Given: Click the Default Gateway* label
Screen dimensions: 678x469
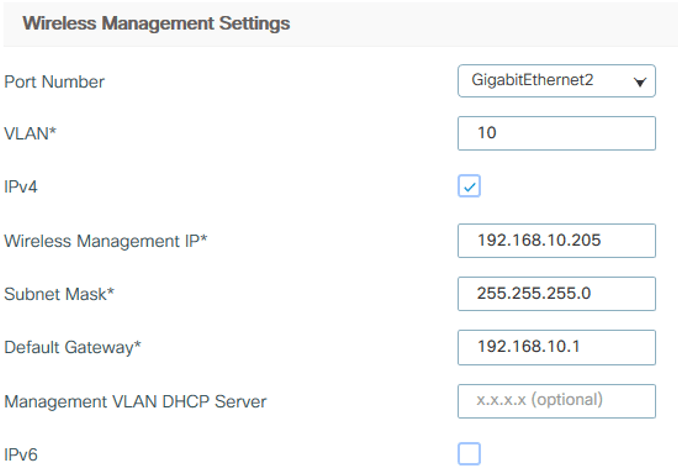Looking at the screenshot, I should (x=72, y=348).
